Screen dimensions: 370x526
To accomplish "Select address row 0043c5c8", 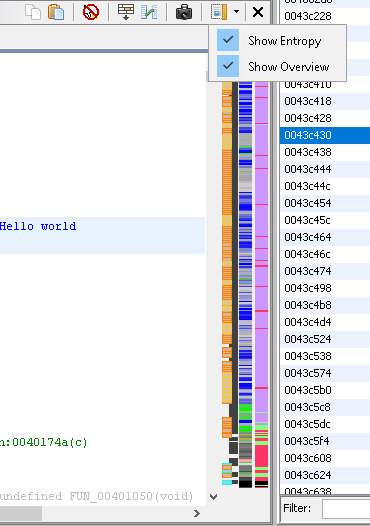I will (325, 407).
